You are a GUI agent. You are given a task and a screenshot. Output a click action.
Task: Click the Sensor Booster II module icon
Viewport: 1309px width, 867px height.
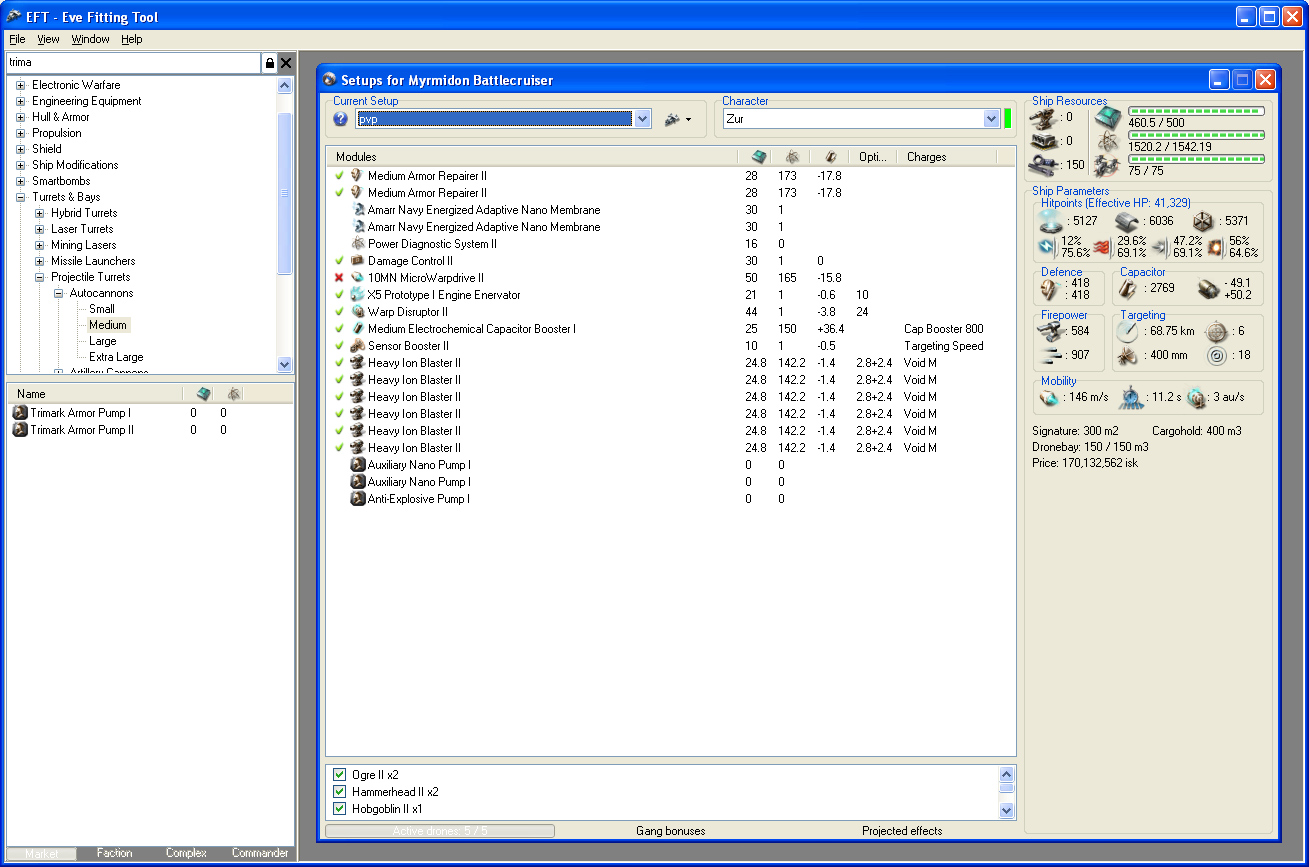click(357, 346)
